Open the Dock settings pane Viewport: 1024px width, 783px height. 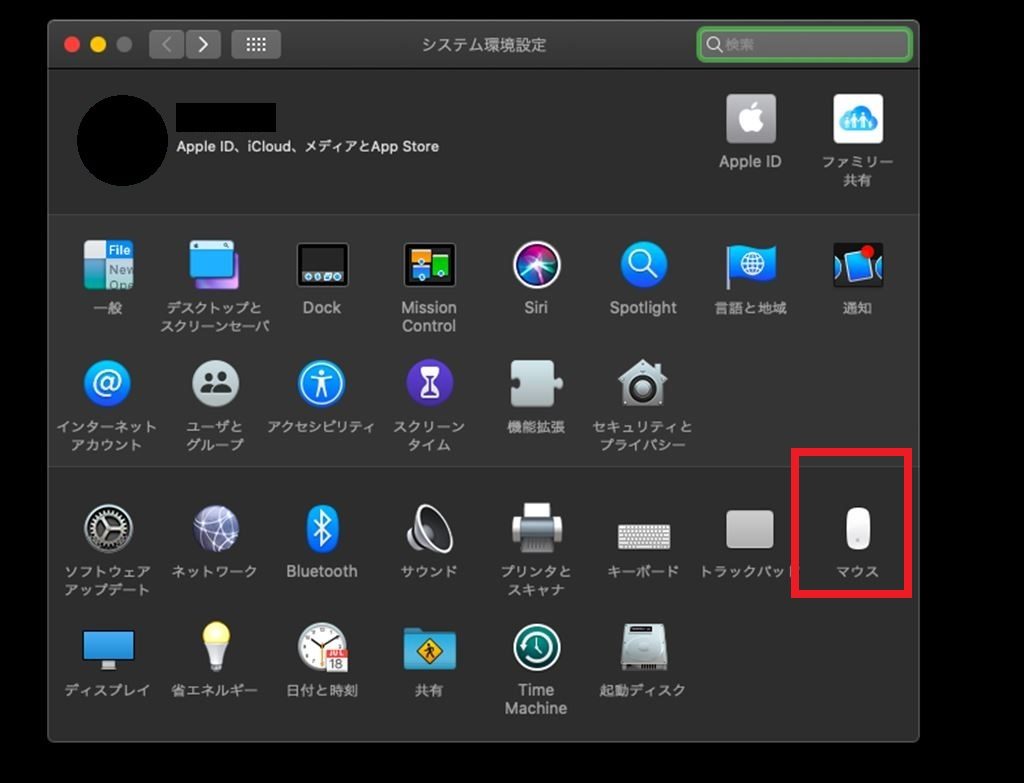click(x=322, y=266)
